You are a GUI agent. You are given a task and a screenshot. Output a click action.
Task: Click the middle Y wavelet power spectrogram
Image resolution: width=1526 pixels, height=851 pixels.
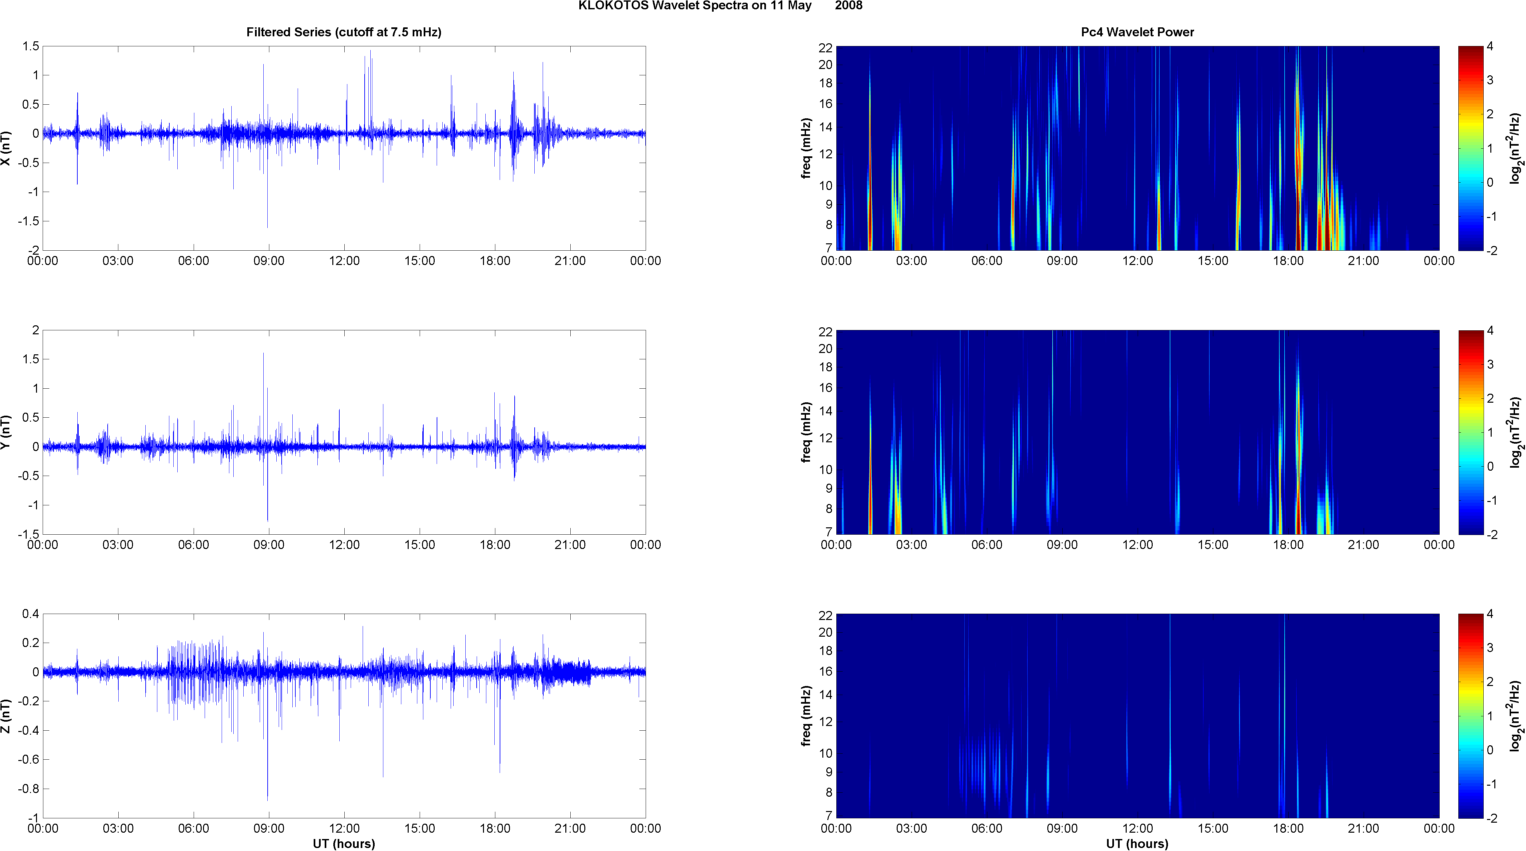click(x=1137, y=432)
